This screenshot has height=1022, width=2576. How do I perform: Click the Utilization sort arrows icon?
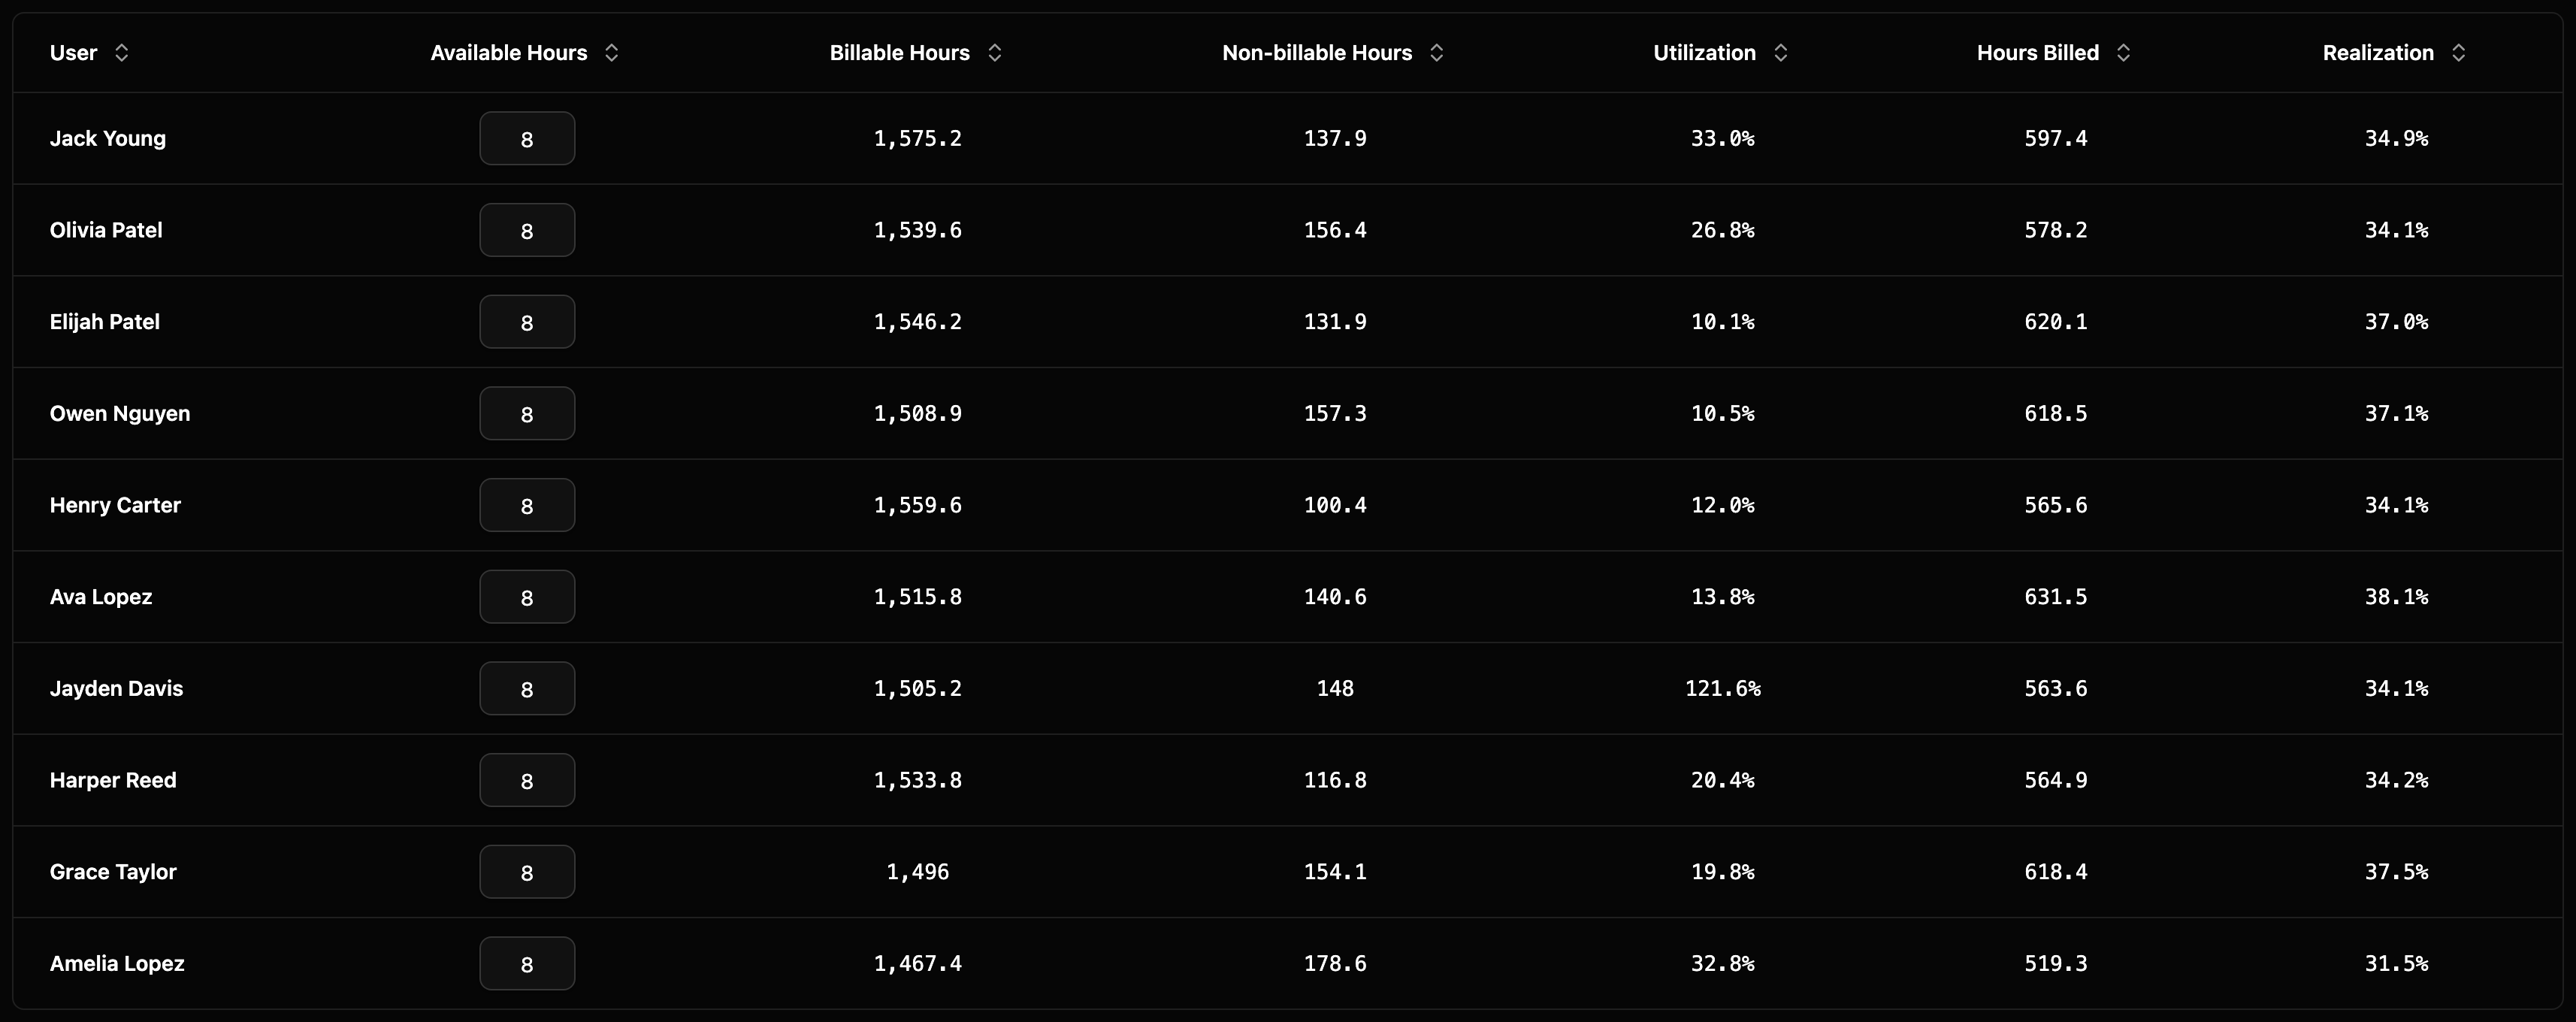pos(1781,53)
